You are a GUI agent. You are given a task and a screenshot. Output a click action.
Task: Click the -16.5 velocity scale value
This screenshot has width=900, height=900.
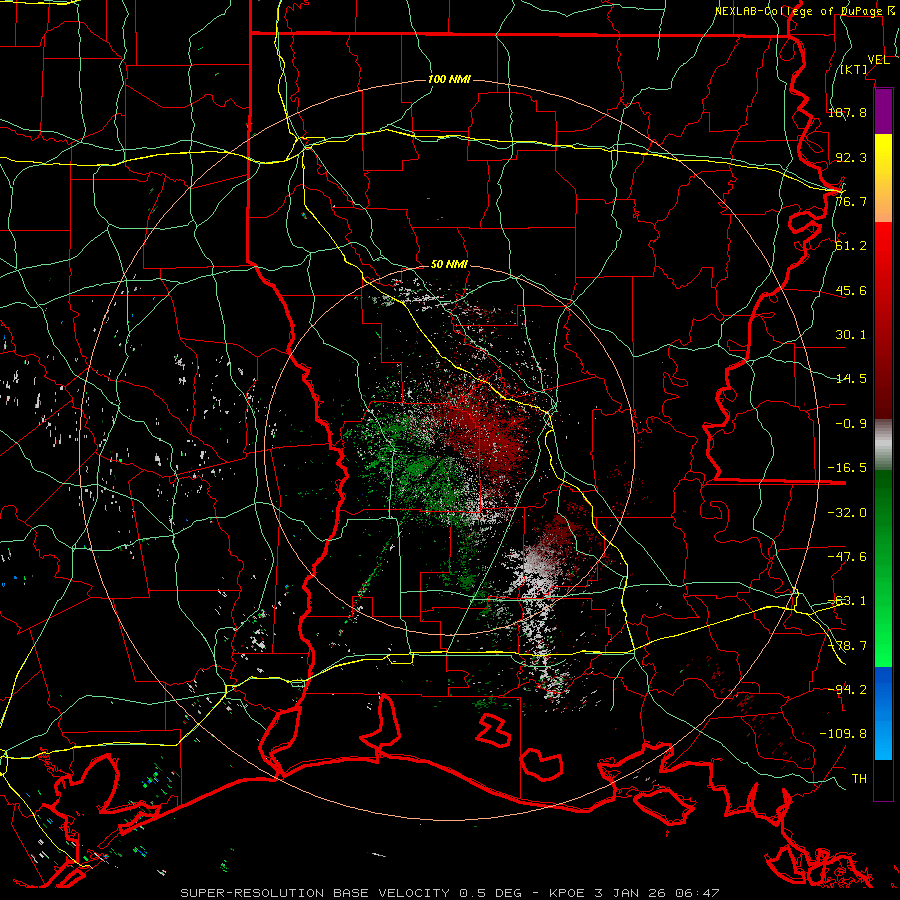coord(847,468)
